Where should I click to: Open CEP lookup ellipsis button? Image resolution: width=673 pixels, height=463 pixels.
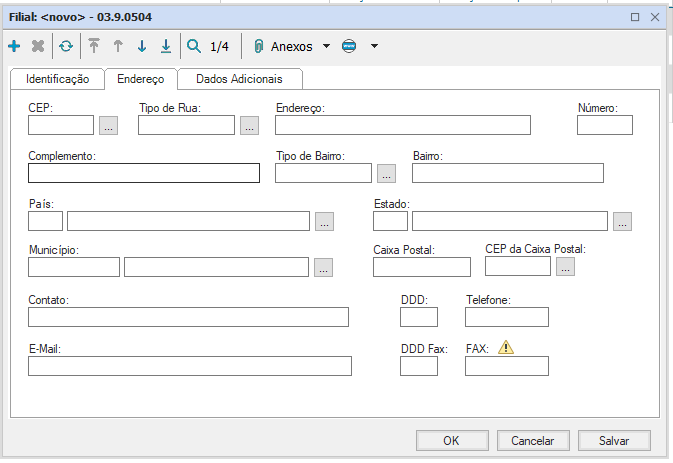[x=109, y=125]
